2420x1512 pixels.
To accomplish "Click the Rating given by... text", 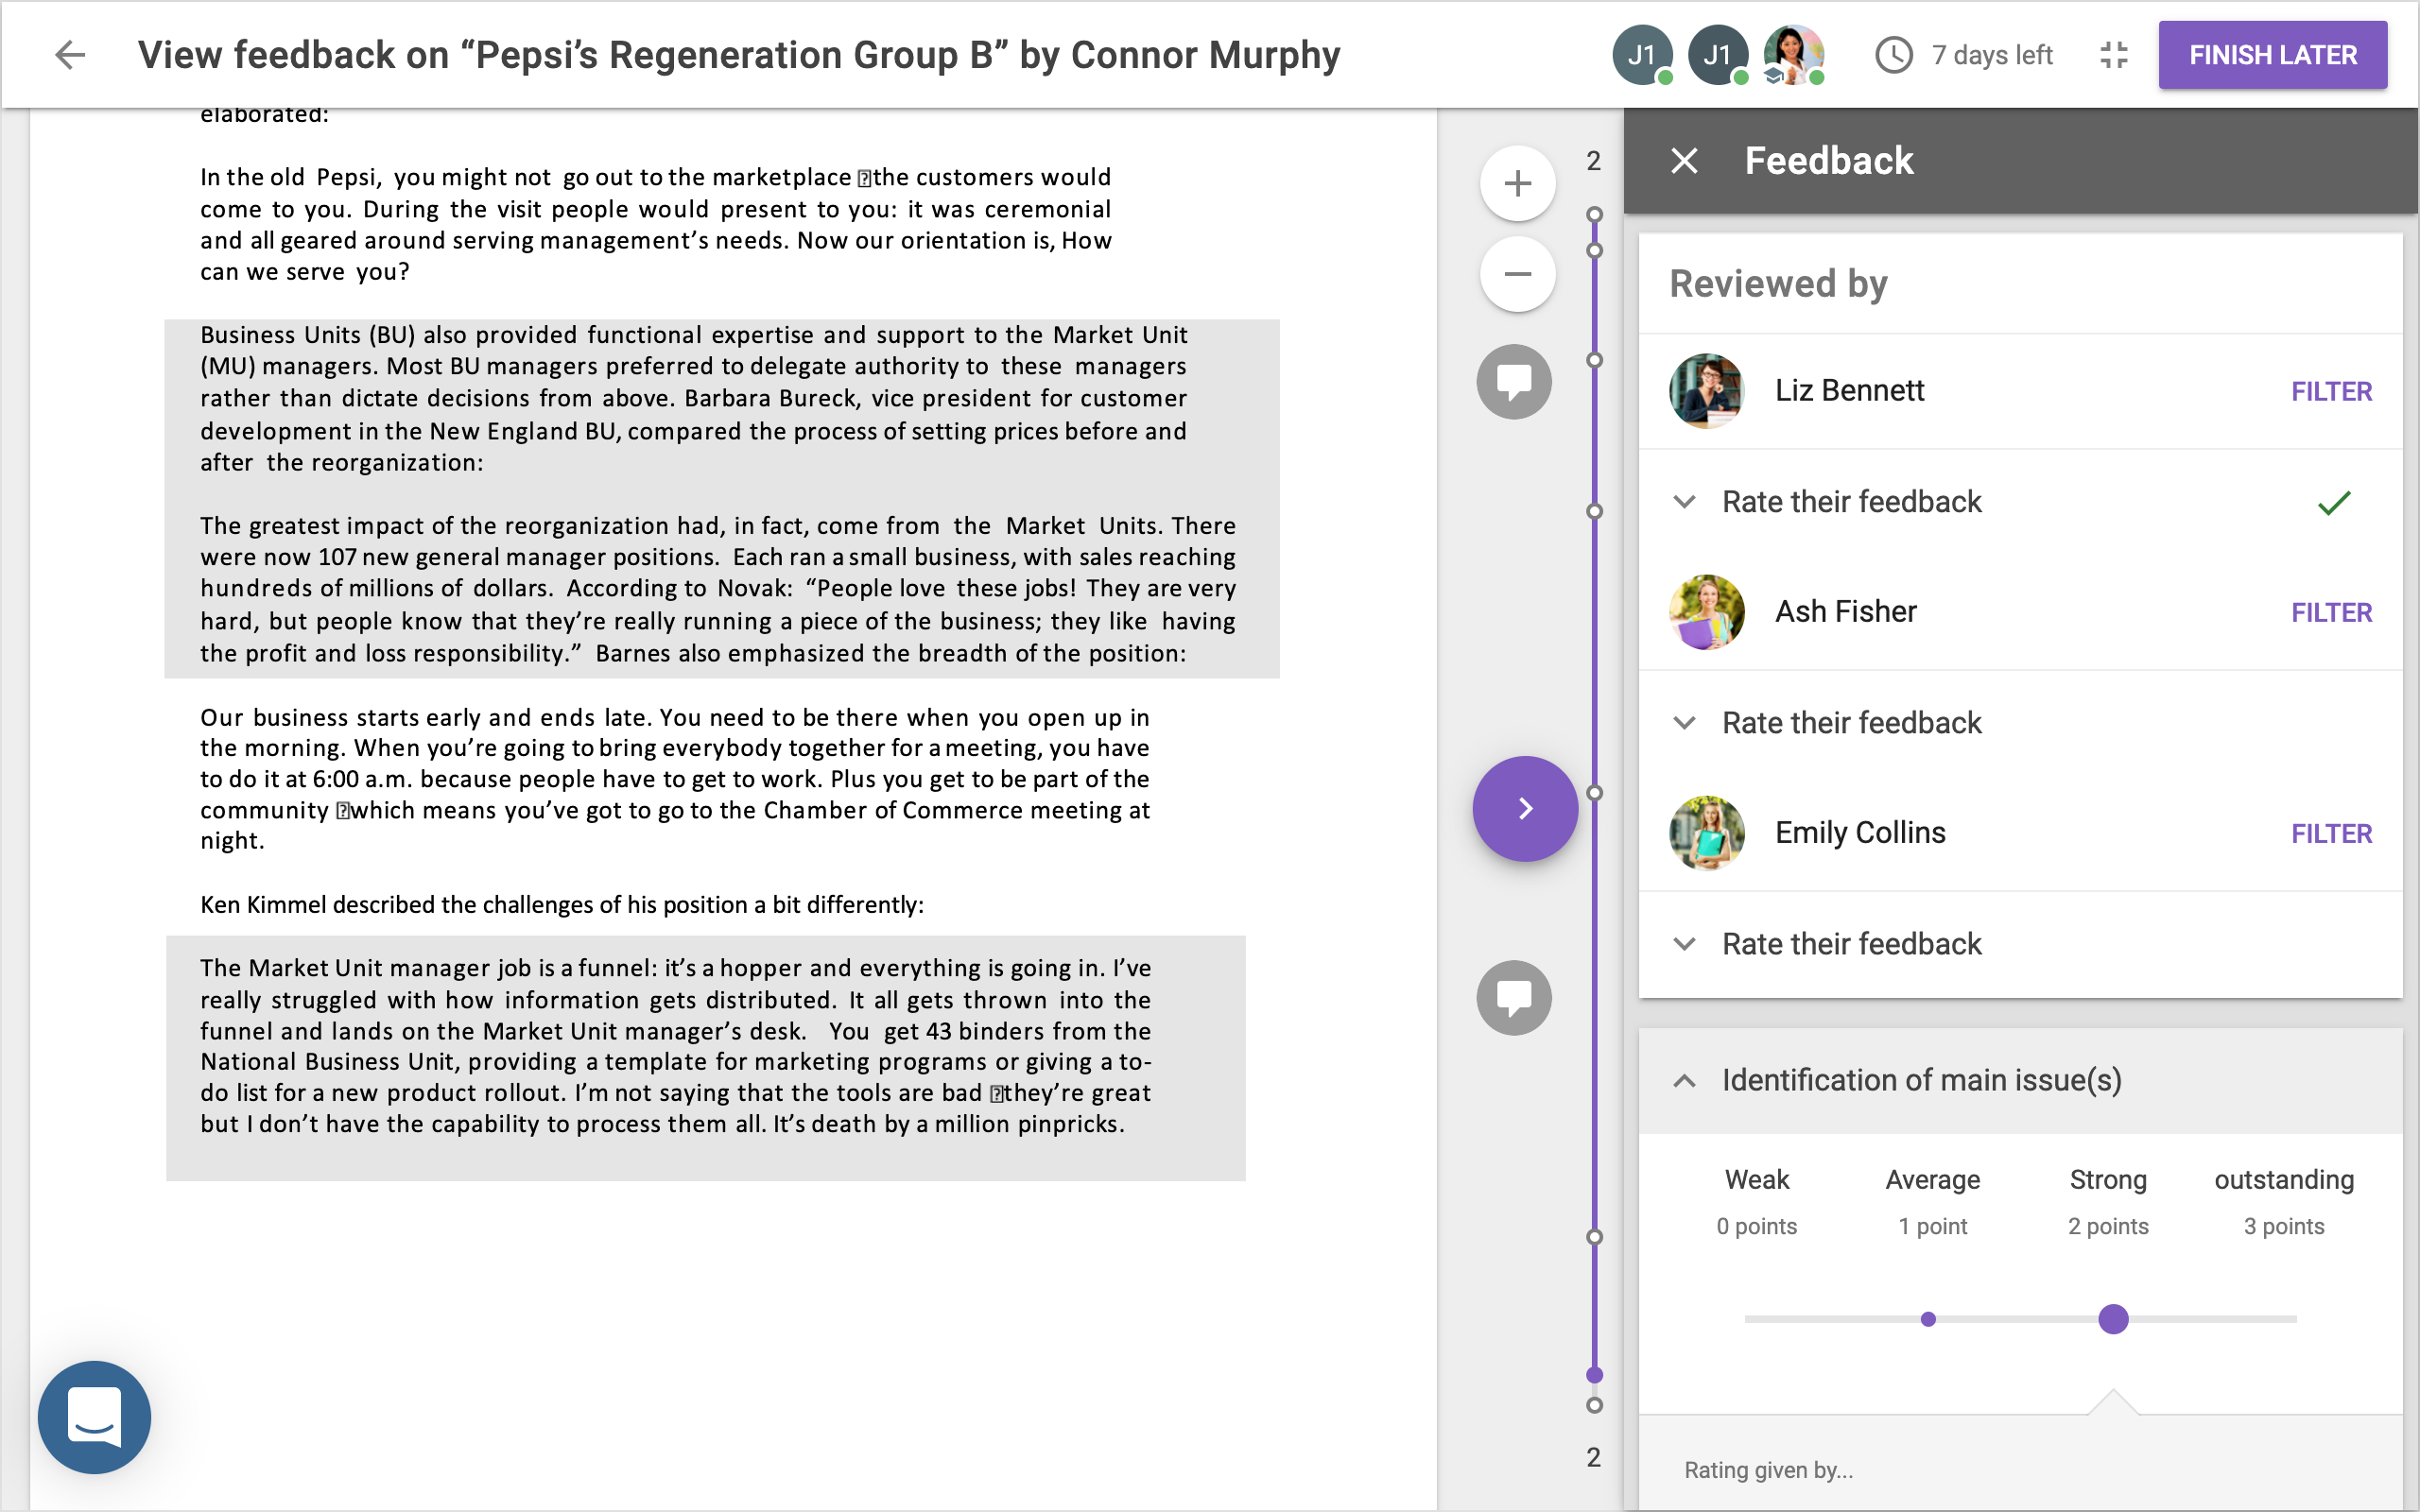I will (1768, 1470).
